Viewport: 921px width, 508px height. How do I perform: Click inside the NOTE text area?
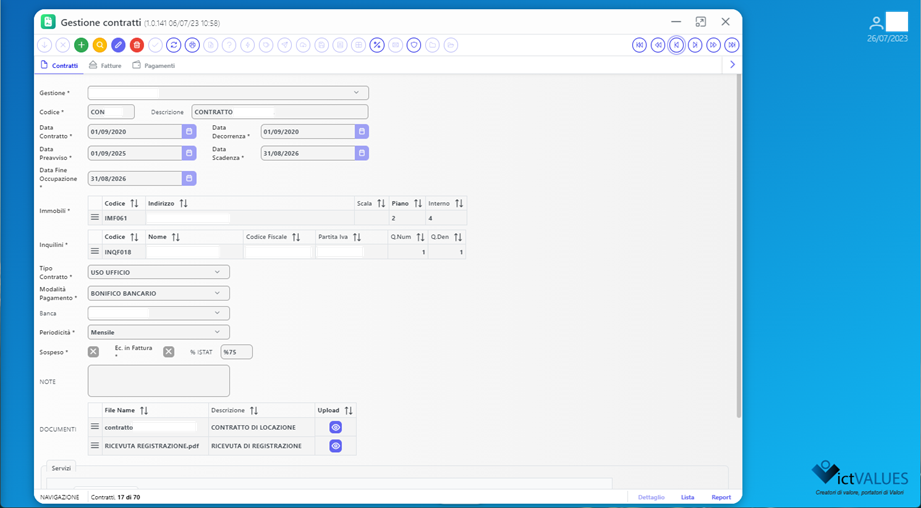tap(159, 381)
